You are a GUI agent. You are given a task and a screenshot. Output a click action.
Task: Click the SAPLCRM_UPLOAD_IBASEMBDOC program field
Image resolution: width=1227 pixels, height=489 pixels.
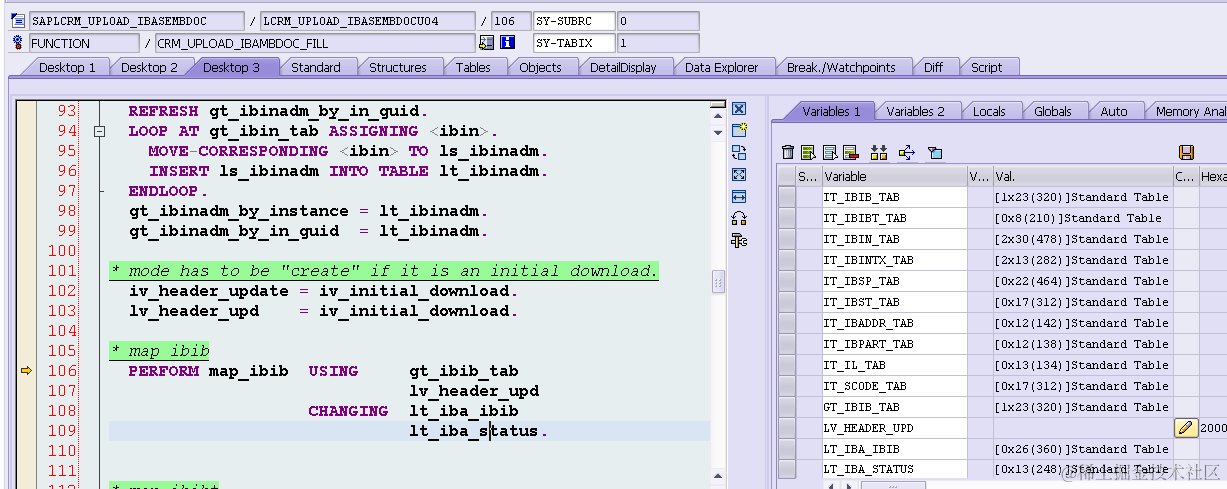[136, 21]
